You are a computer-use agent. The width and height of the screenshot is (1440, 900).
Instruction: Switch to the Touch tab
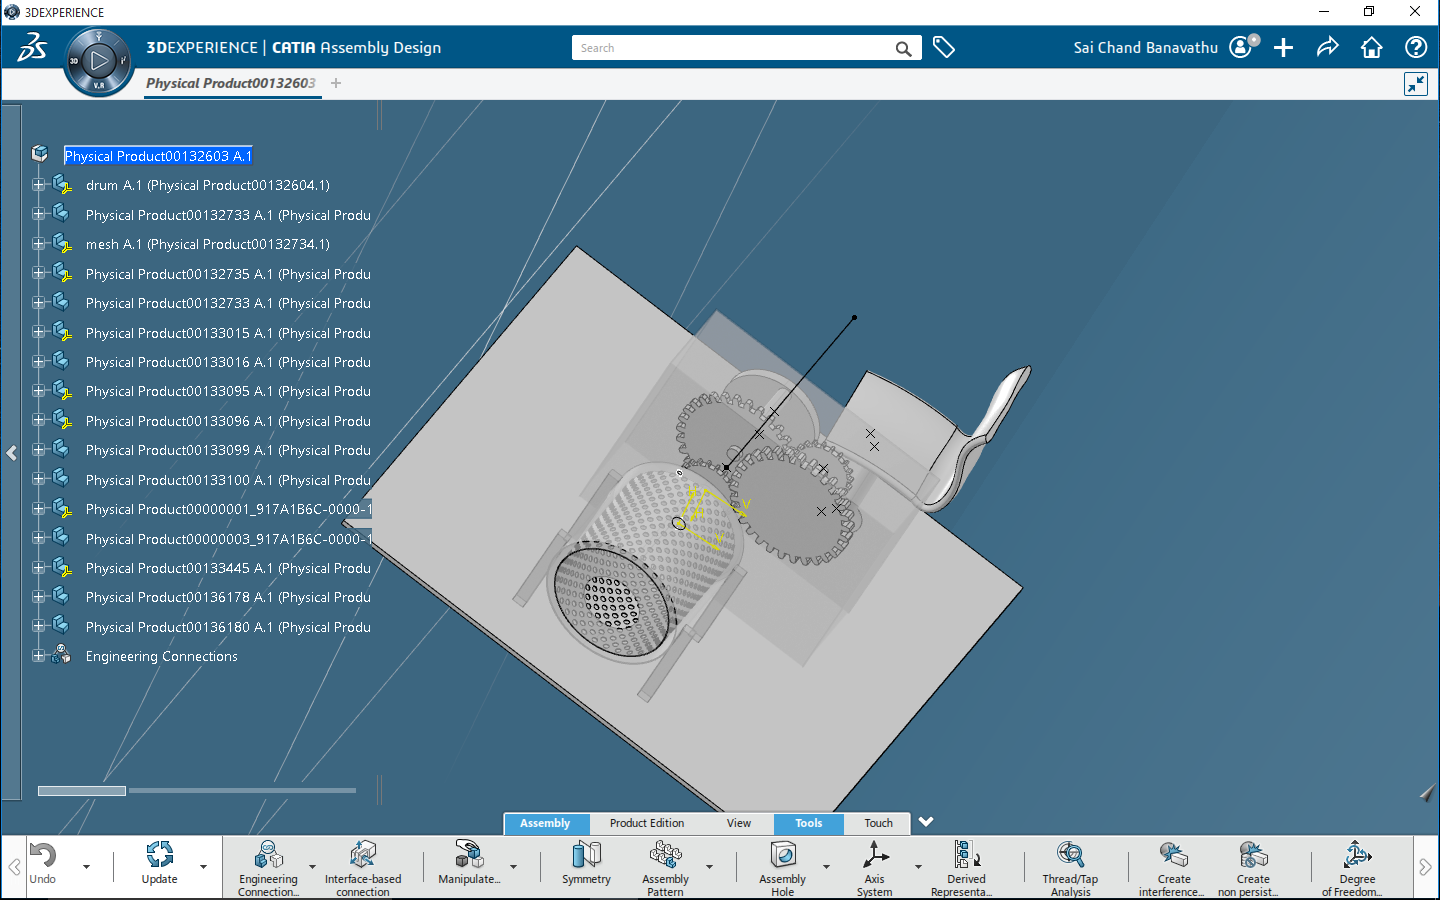pyautogui.click(x=878, y=823)
